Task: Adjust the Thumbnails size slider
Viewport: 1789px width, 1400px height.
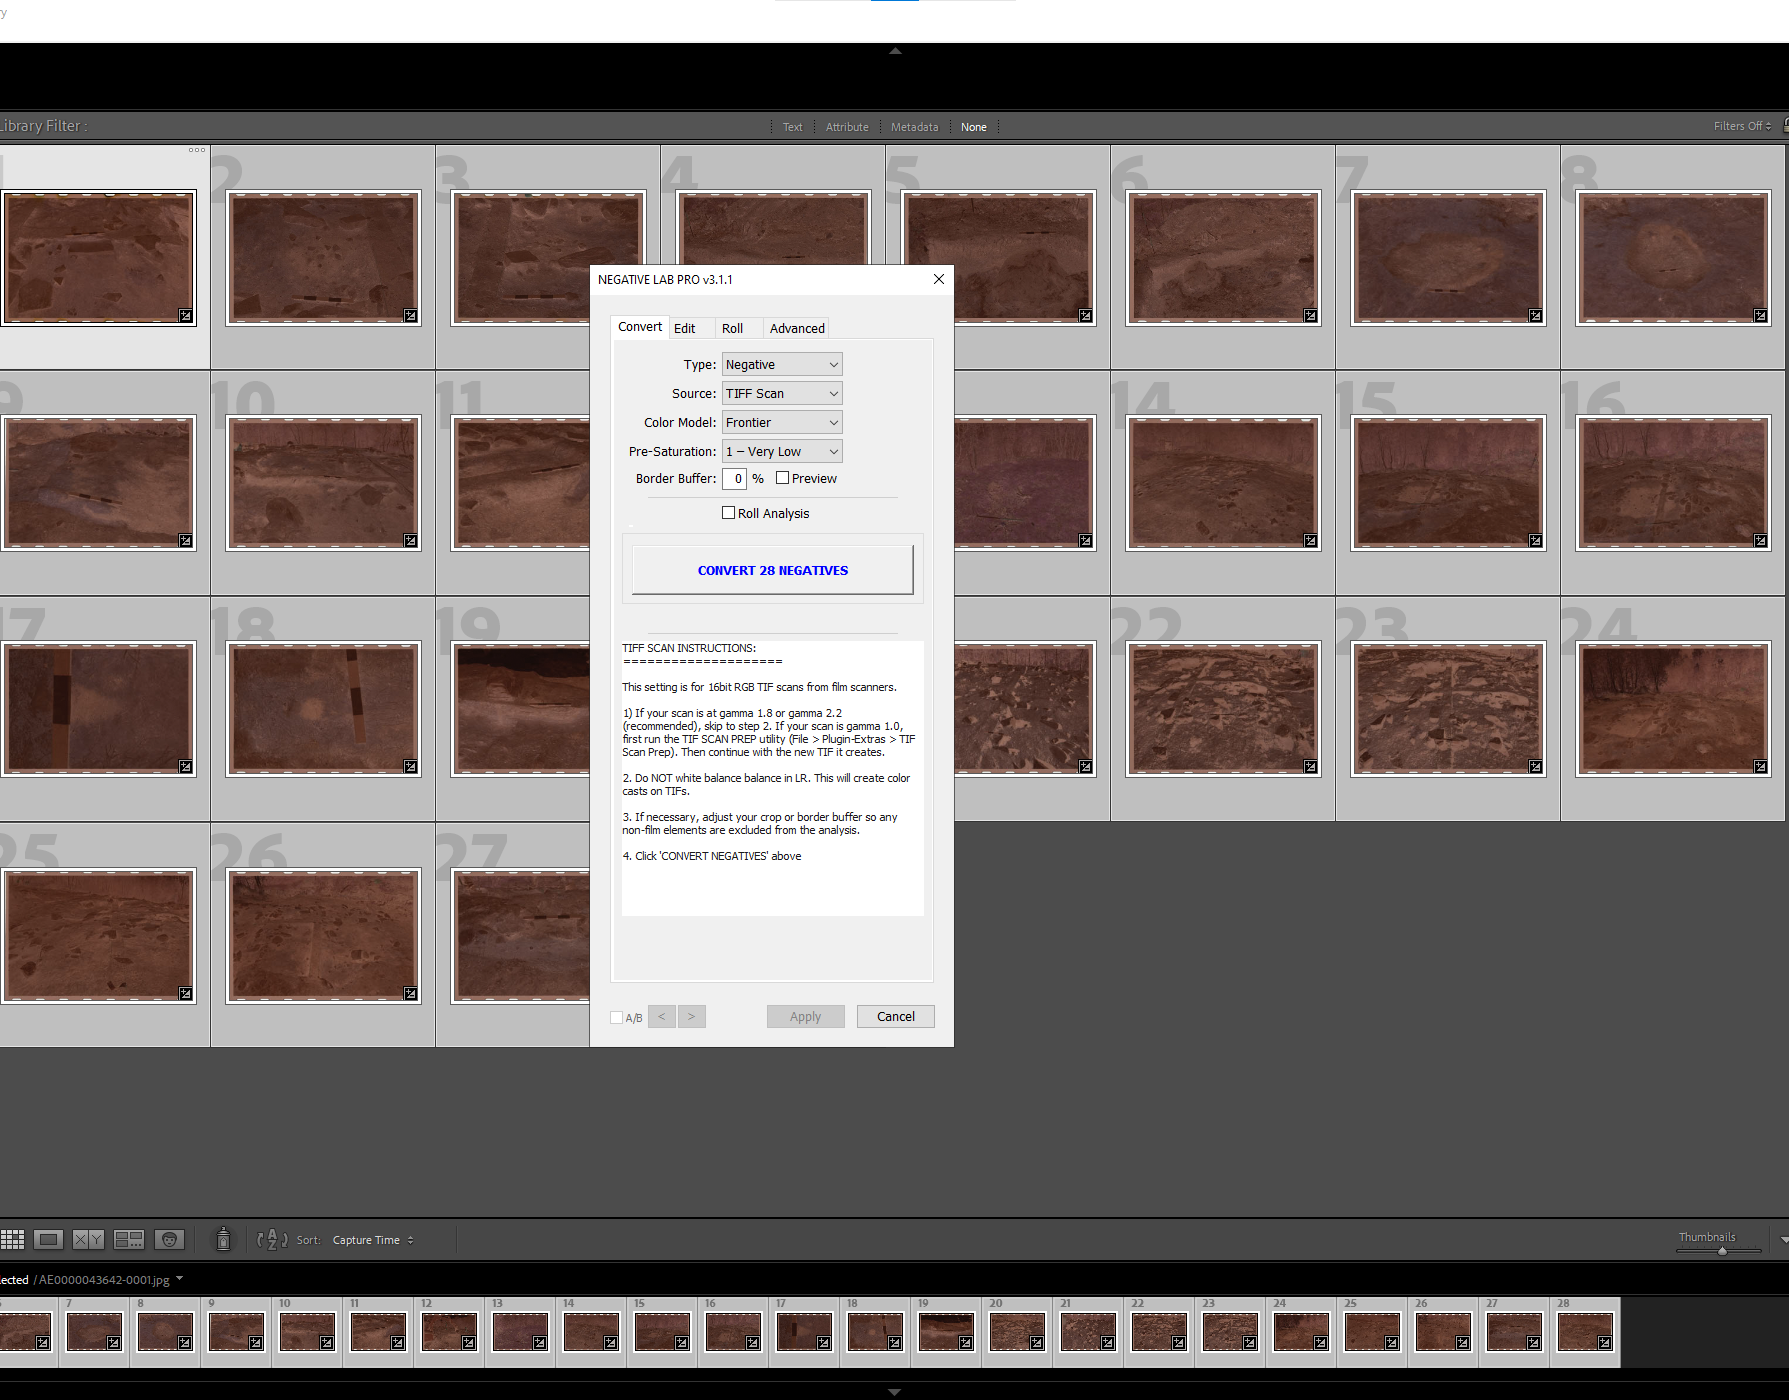Action: (1722, 1251)
